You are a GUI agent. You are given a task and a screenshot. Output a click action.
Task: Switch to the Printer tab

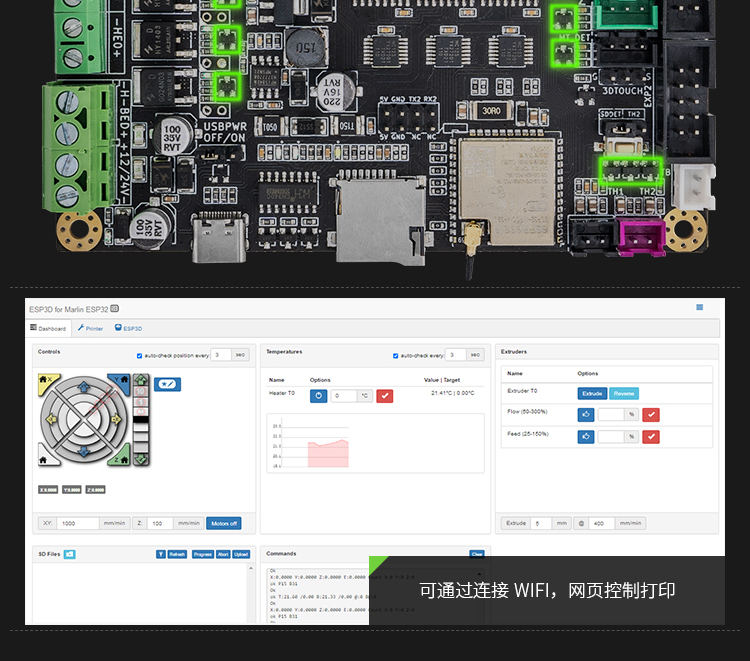coord(90,328)
